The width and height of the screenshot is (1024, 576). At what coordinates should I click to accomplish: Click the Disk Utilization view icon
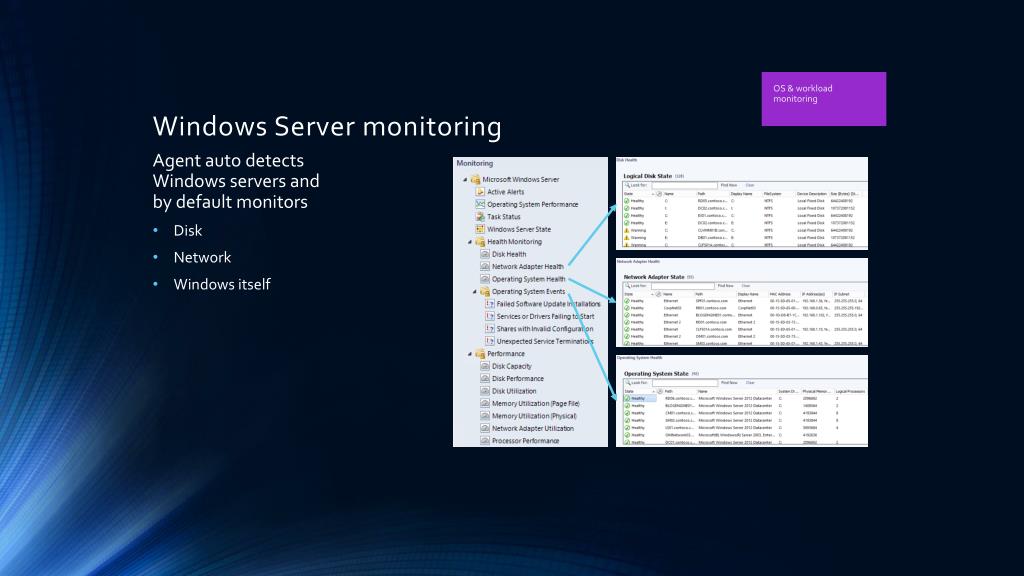pos(485,391)
